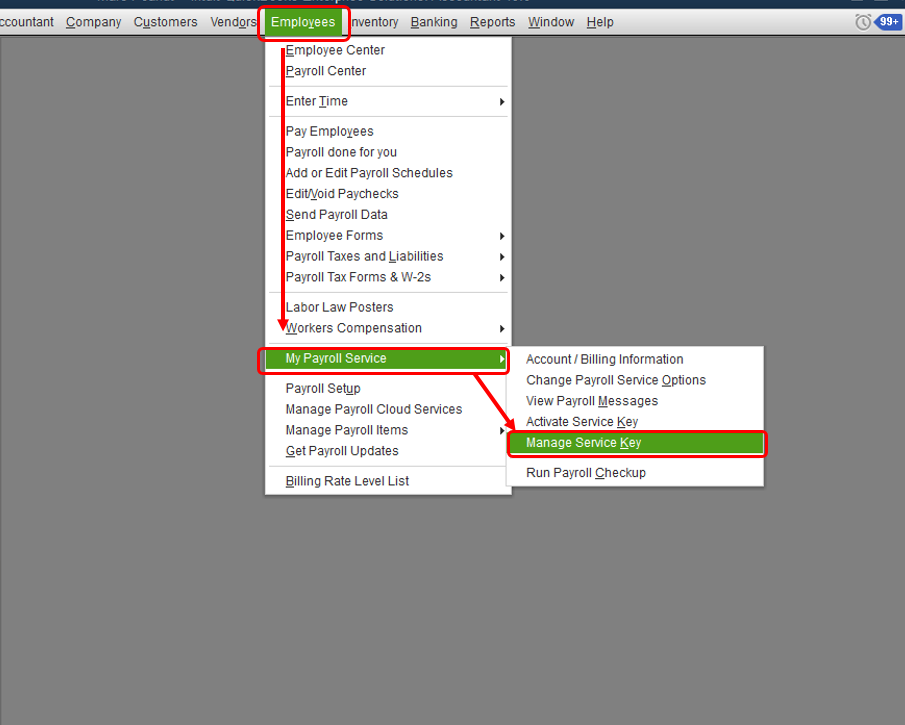This screenshot has height=725, width=905.
Task: Click Manage Service Key
Action: 635,443
